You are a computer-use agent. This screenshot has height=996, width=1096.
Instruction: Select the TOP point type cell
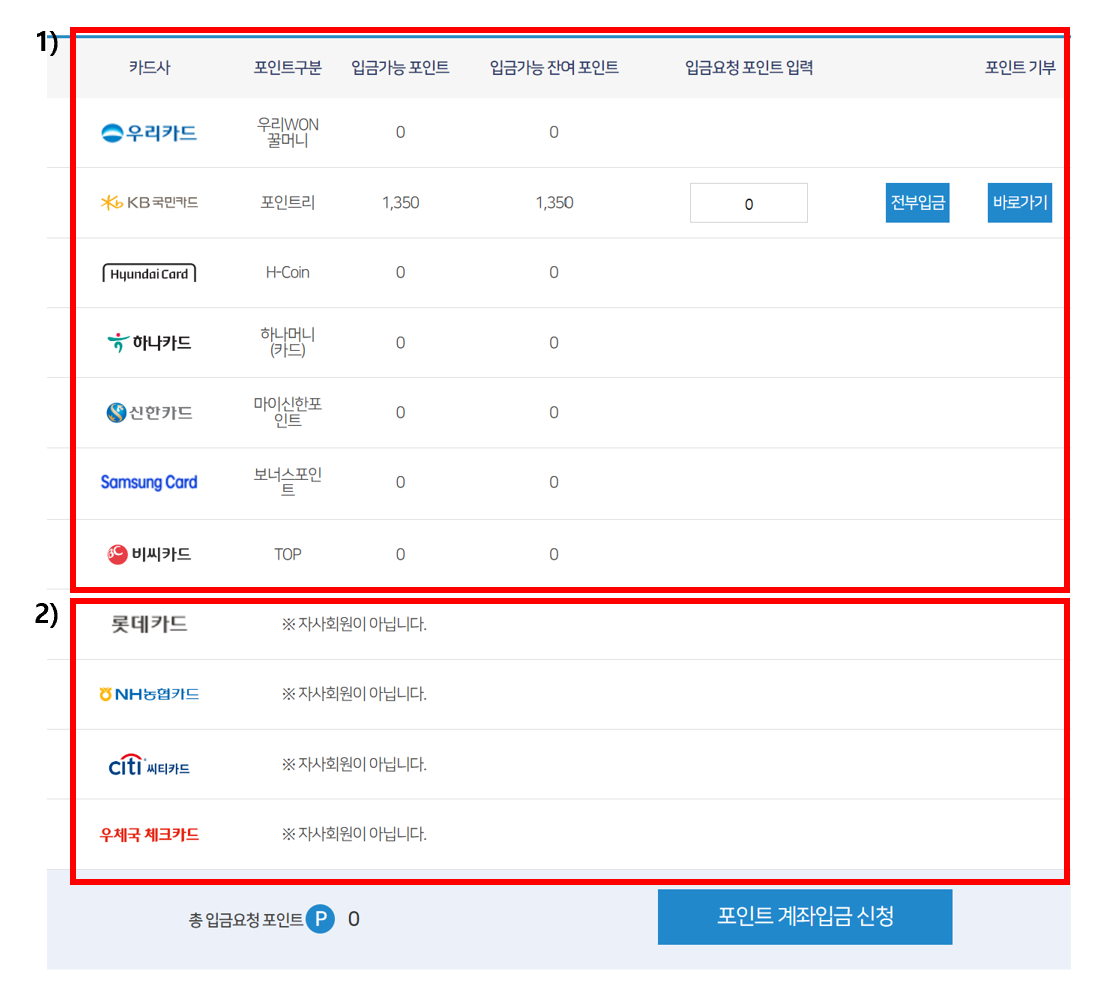(x=287, y=554)
